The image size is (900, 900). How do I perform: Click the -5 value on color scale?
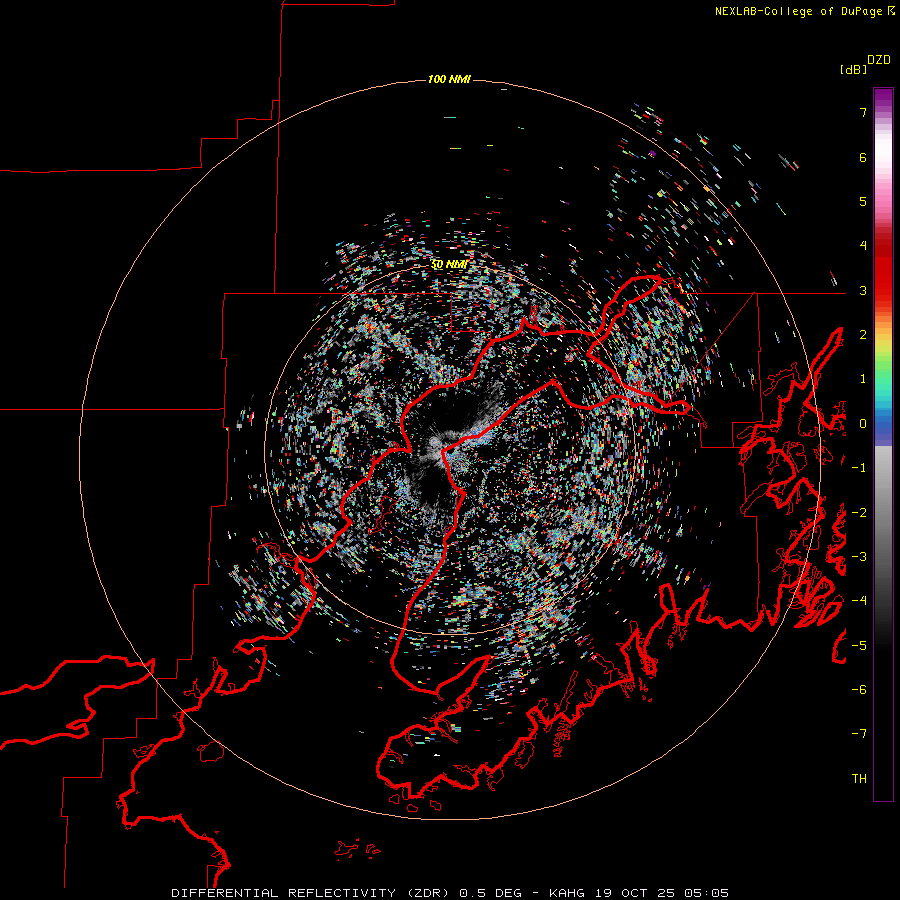[859, 646]
